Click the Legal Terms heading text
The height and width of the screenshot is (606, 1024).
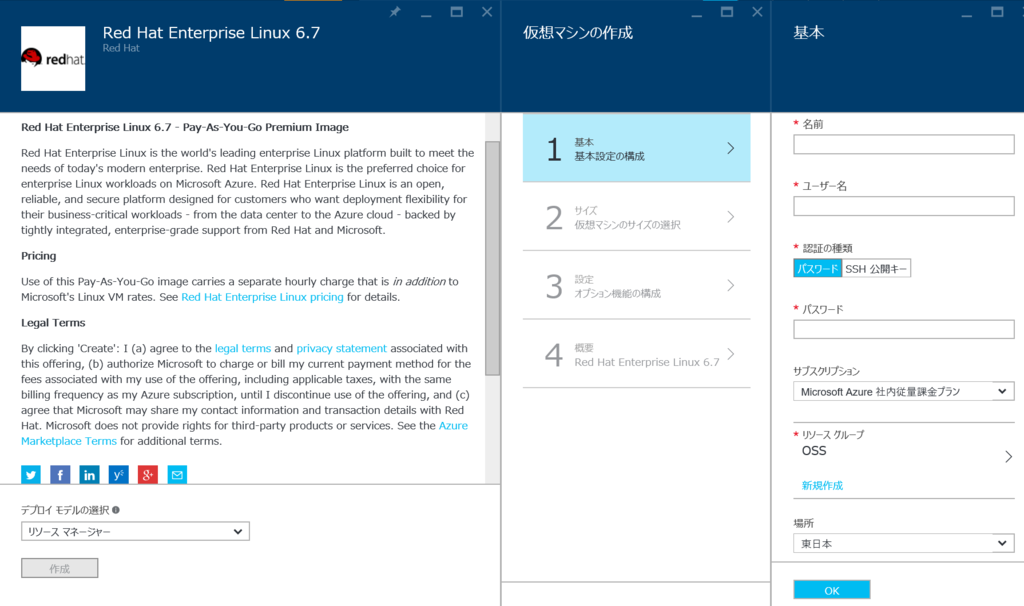53,323
